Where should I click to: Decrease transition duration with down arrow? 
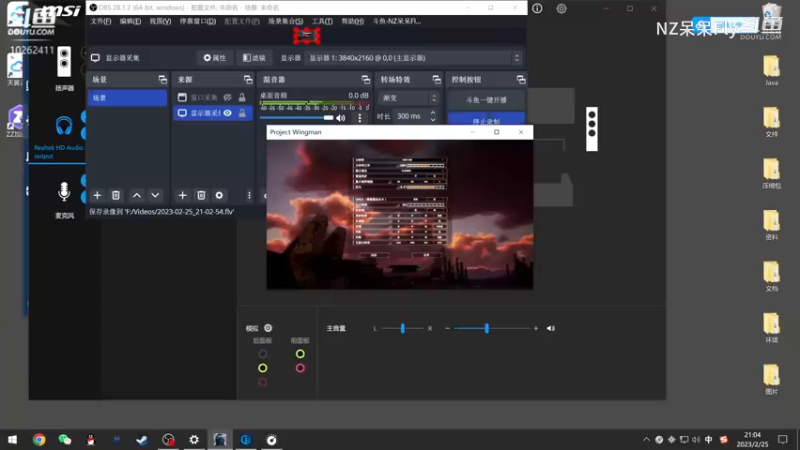433,119
